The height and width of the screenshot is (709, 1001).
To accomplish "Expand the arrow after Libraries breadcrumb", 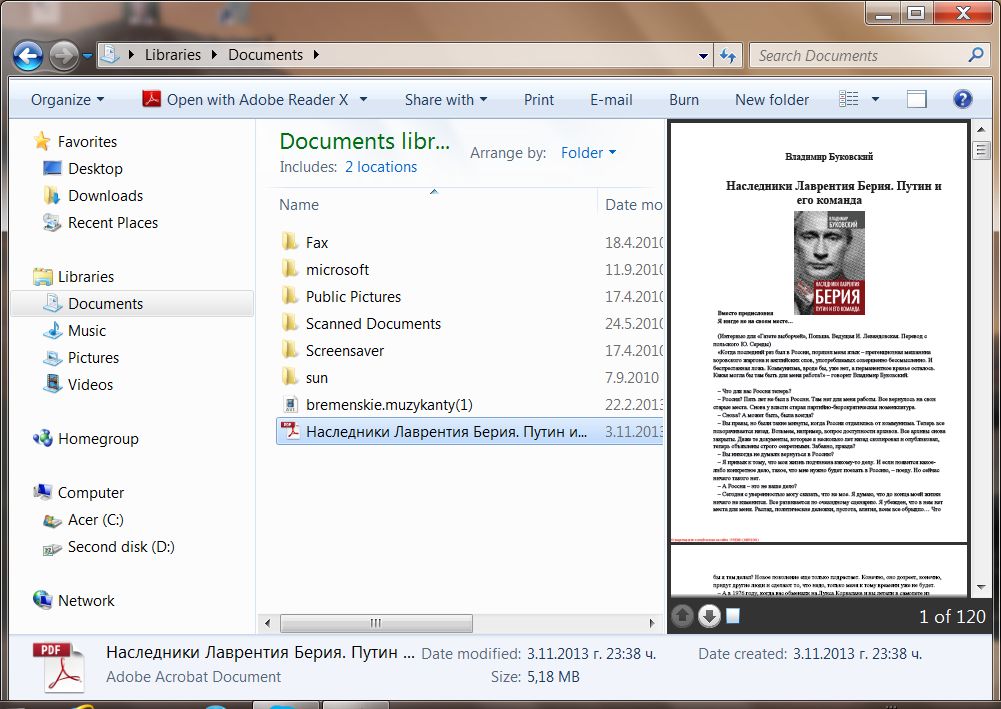I will 214,55.
